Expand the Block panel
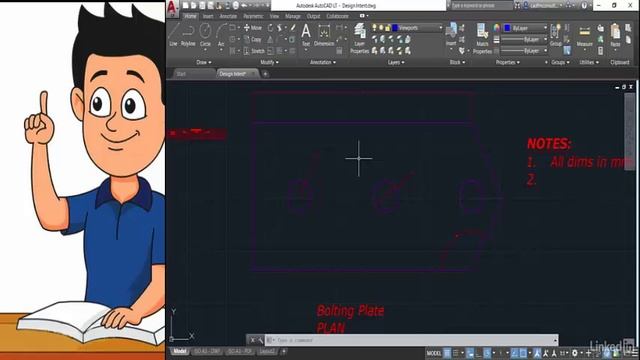640x360 pixels. tap(457, 62)
